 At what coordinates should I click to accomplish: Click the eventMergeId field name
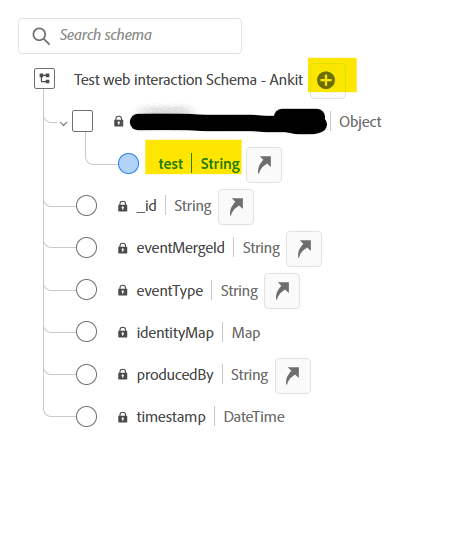tap(180, 248)
